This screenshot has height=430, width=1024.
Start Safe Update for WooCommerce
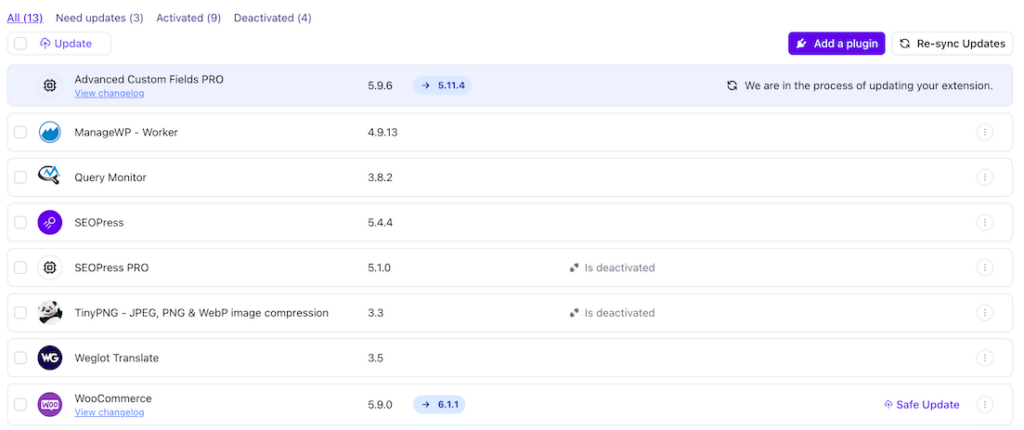[921, 405]
